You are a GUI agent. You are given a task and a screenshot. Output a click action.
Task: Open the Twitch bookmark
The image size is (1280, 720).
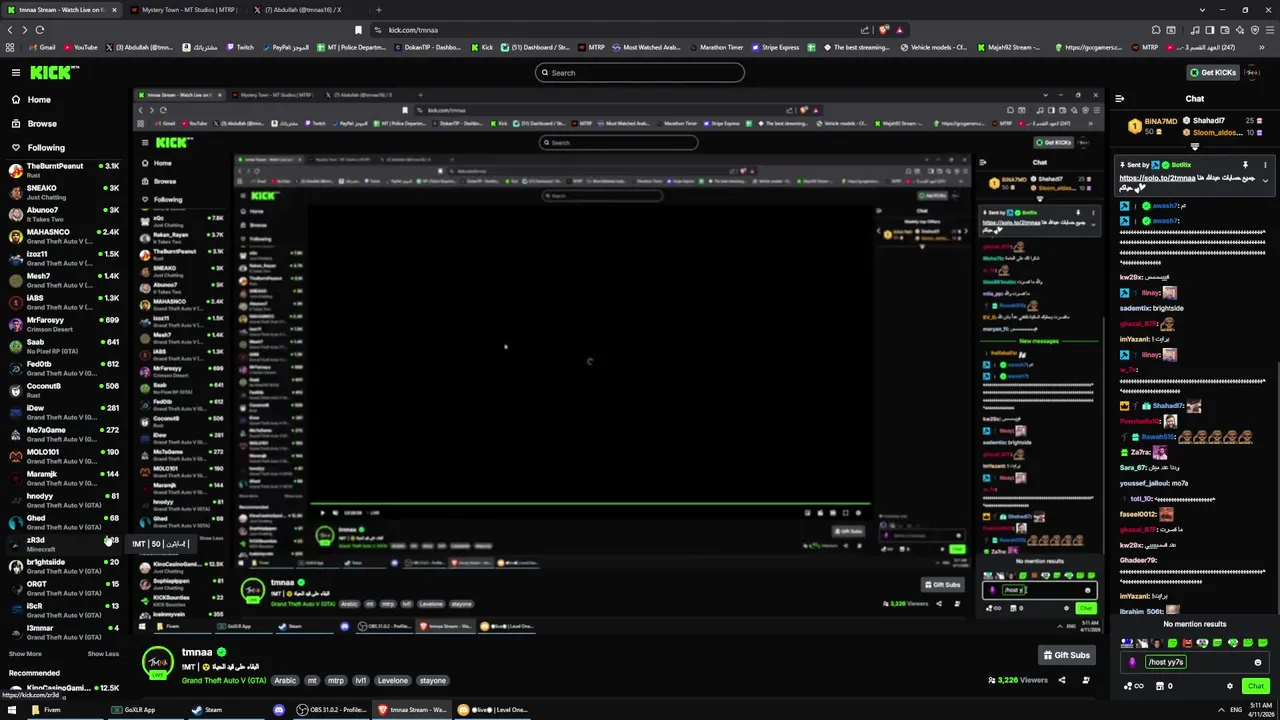pyautogui.click(x=240, y=47)
